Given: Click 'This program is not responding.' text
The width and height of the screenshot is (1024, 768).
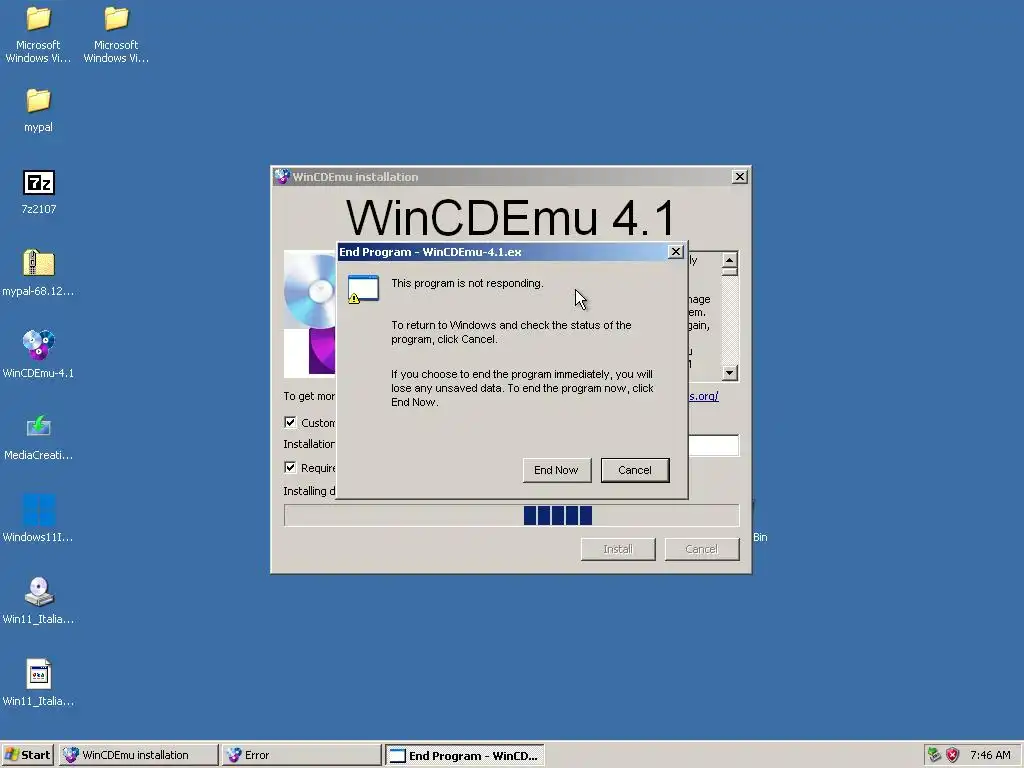Looking at the screenshot, I should 467,283.
